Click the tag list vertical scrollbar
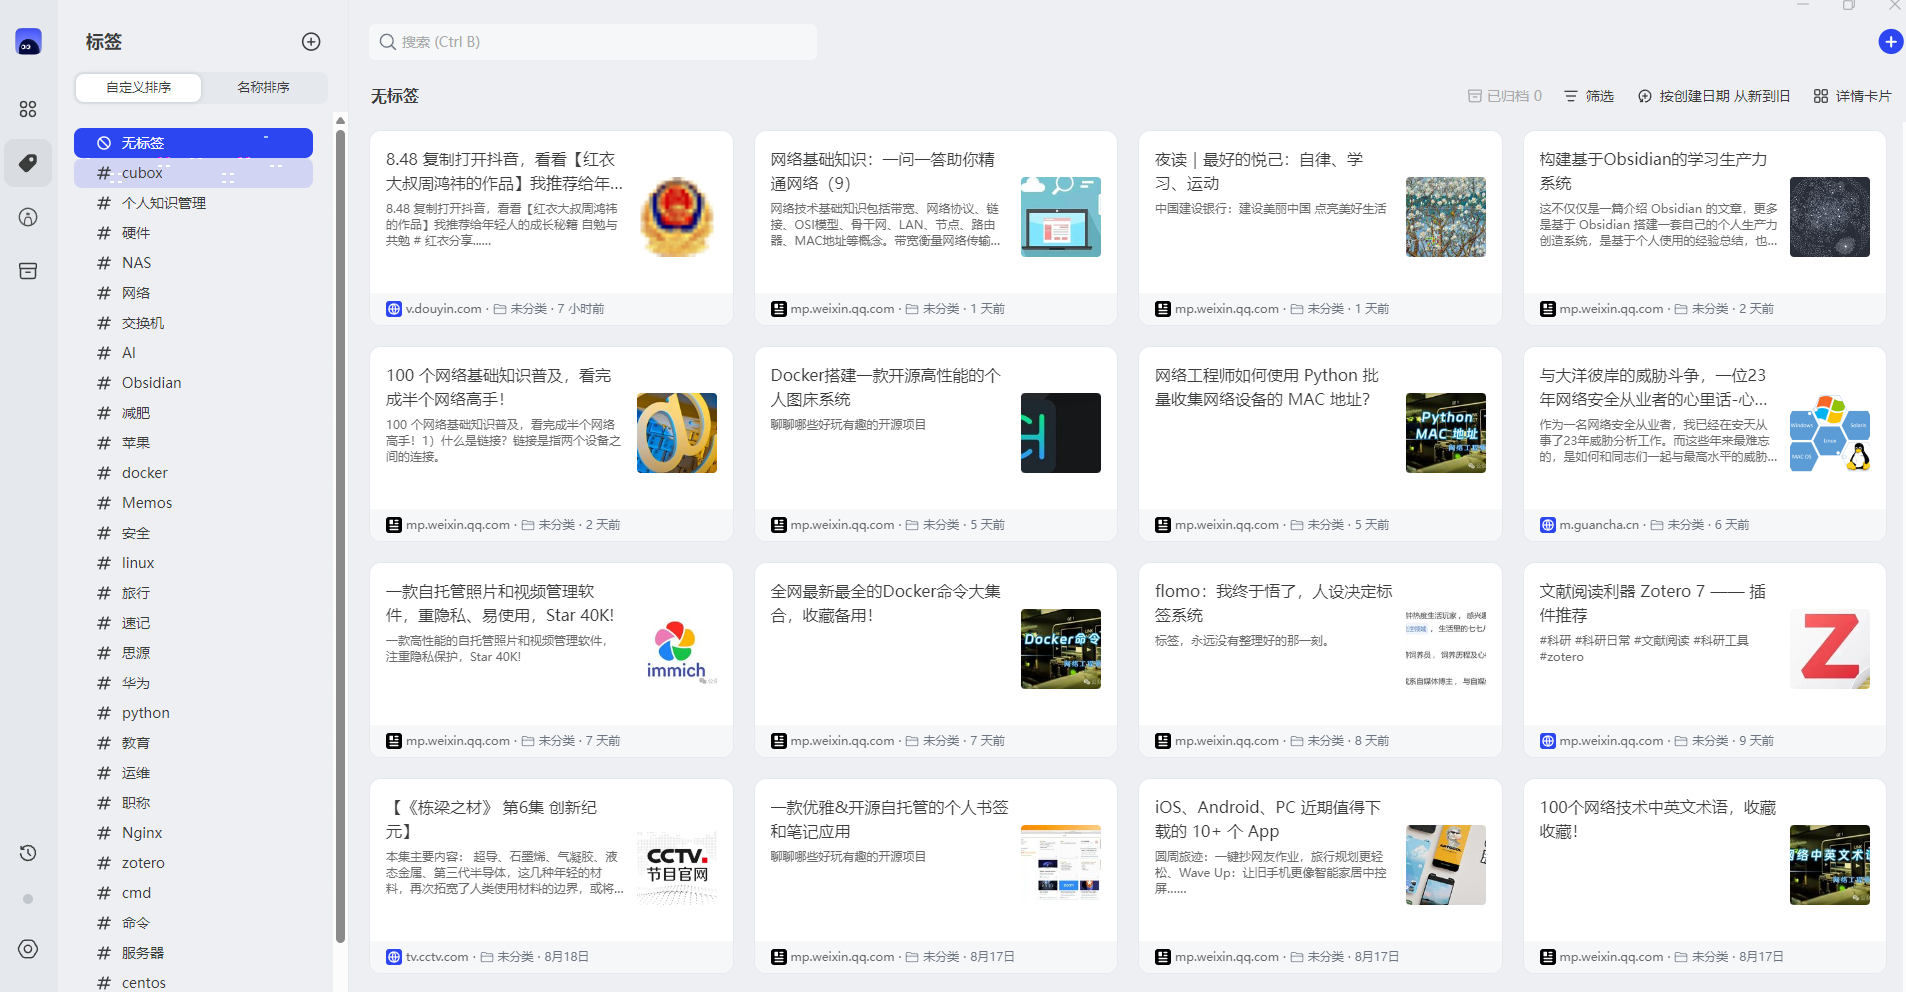Screen dimensions: 1906x992 click(340, 530)
